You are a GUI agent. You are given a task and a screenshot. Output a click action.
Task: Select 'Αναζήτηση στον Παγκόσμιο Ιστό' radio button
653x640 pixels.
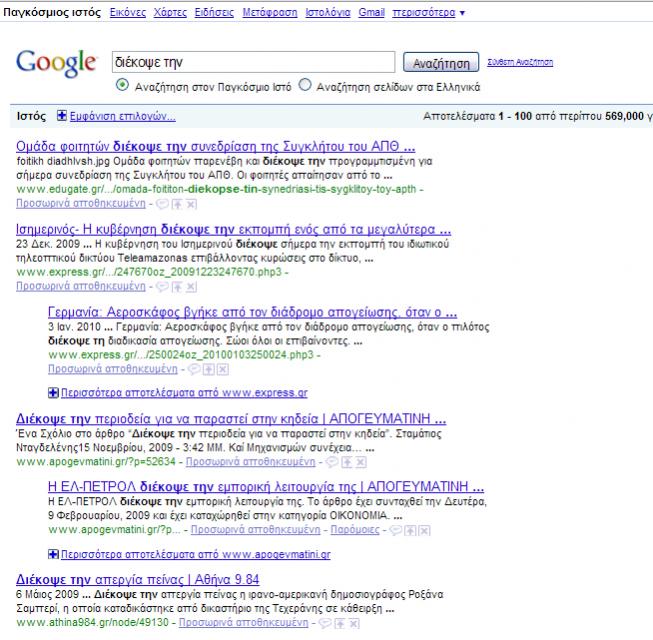[122, 85]
